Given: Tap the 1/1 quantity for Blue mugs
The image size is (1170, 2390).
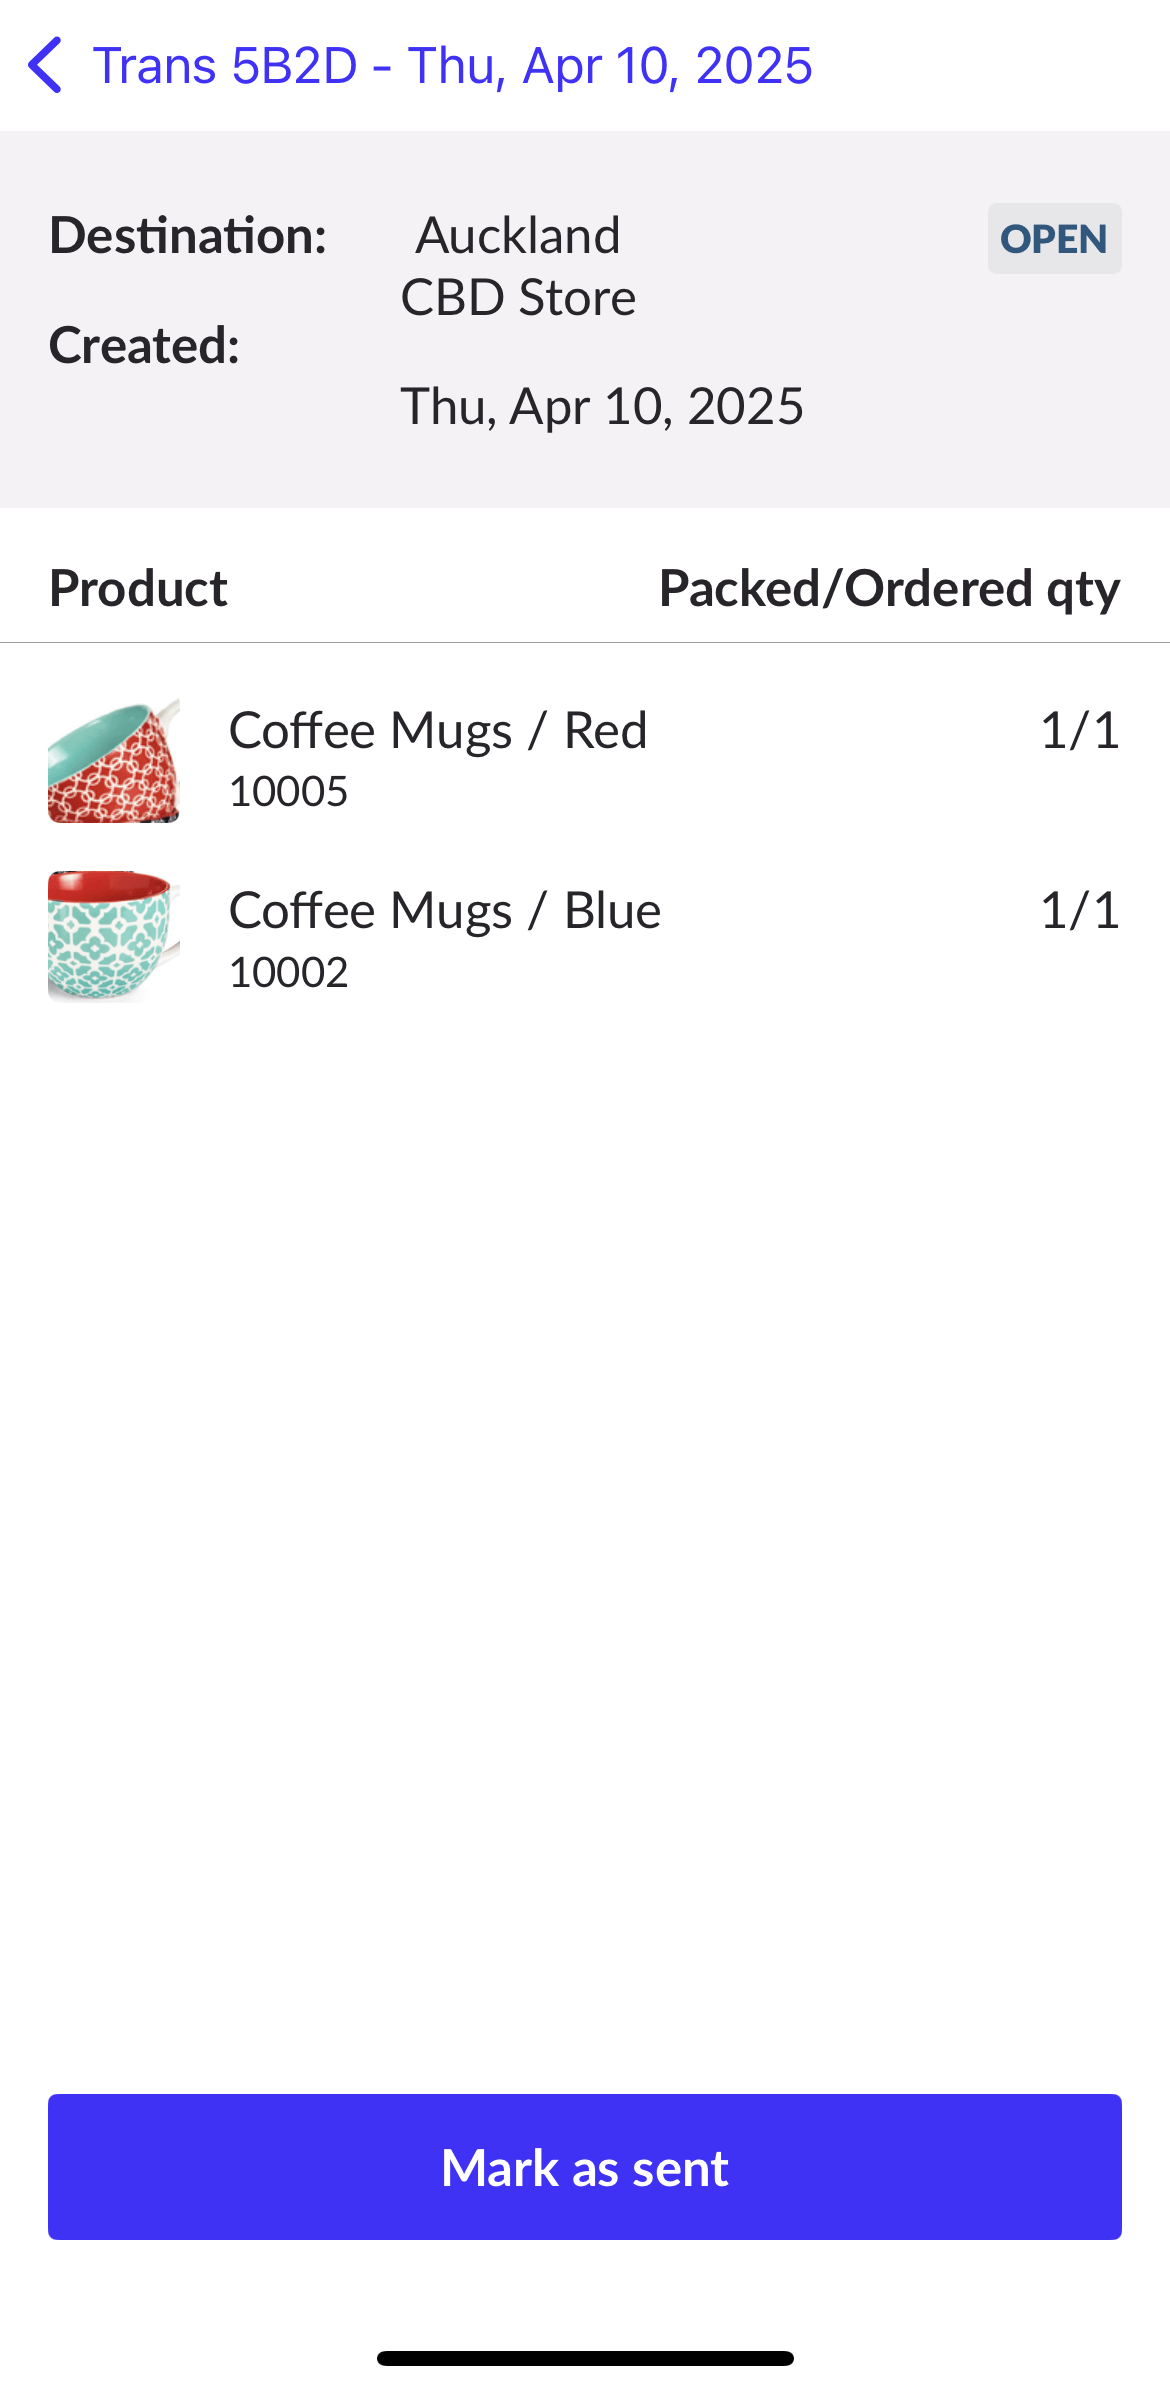Looking at the screenshot, I should click(x=1079, y=911).
